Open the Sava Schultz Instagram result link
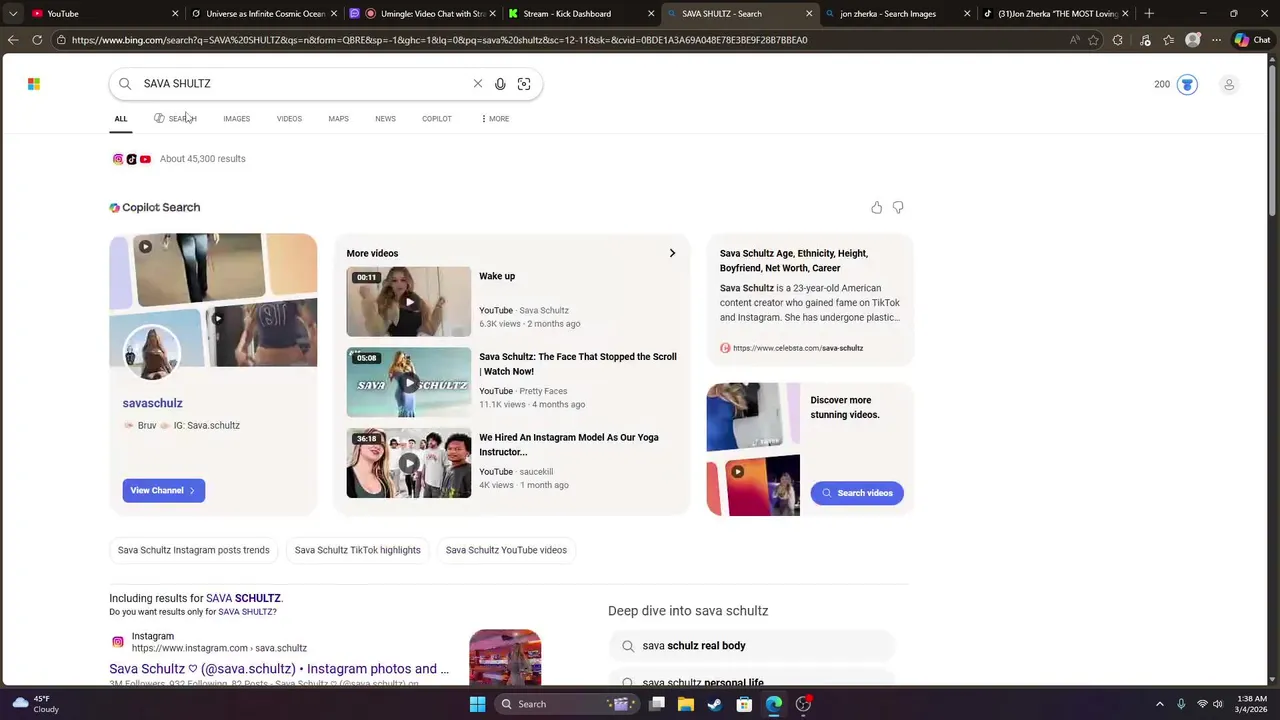Viewport: 1280px width, 720px height. point(279,669)
